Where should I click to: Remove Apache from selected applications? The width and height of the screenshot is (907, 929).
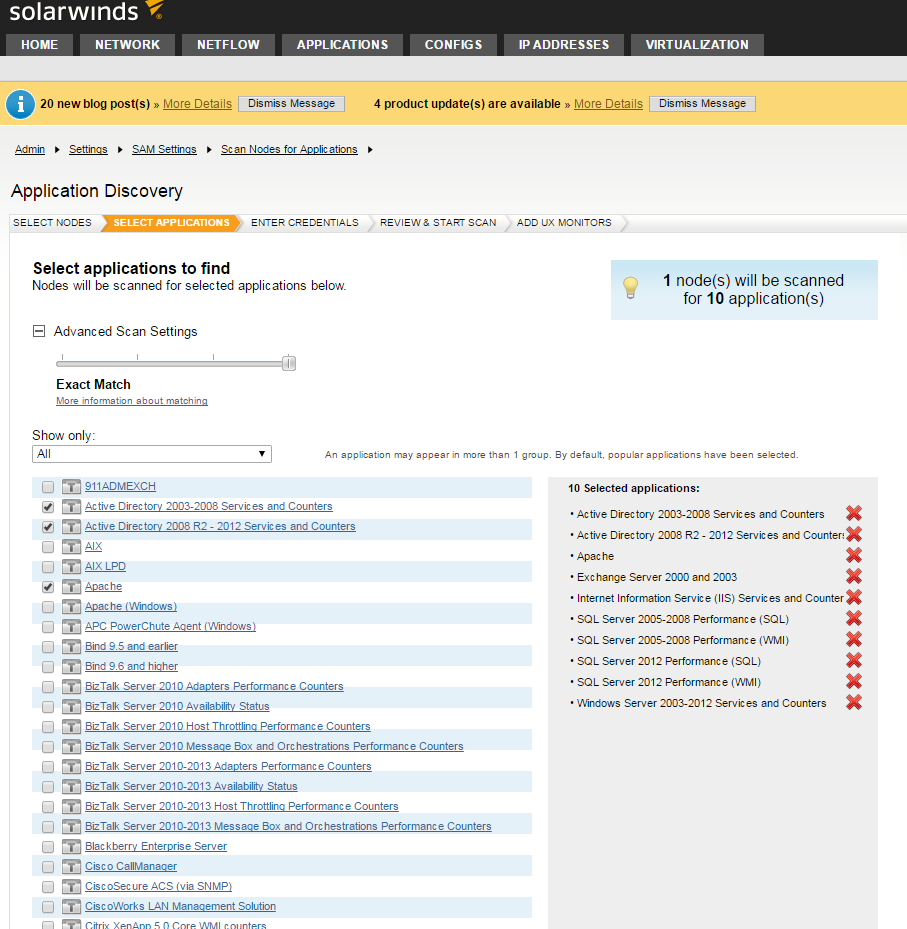(854, 555)
